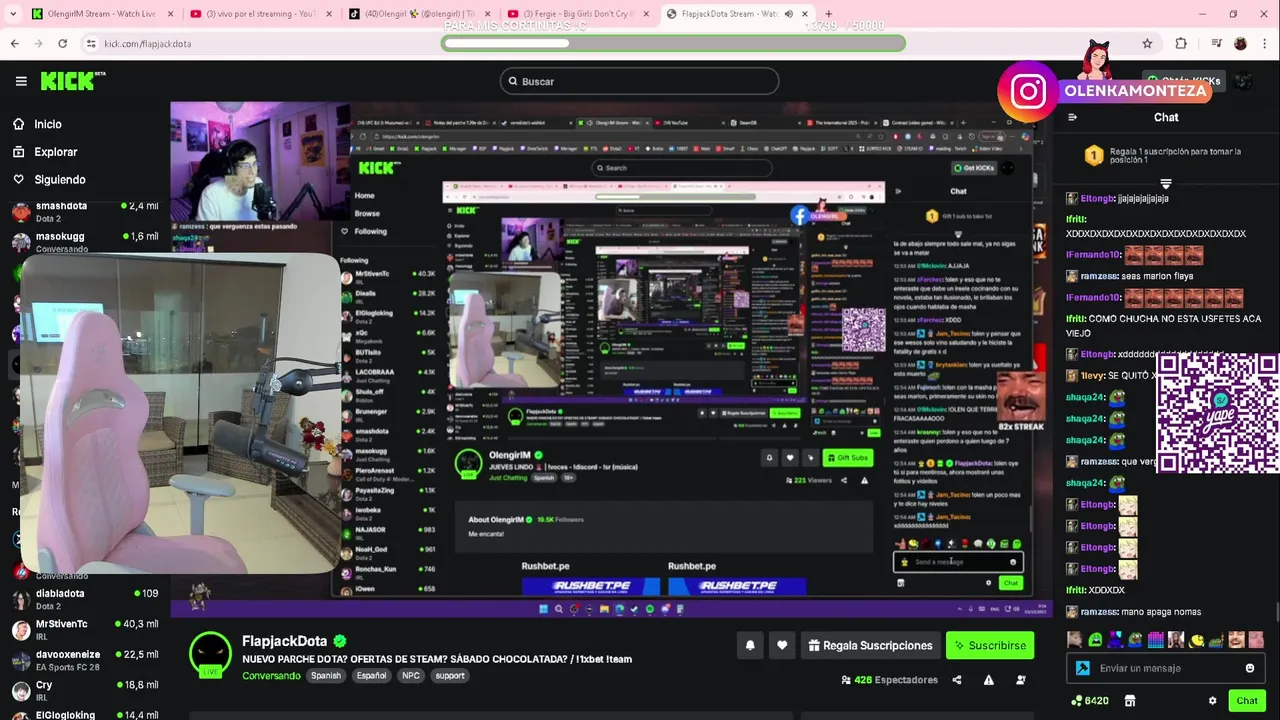Click the site information icon in address bar
This screenshot has height=720, width=1280.
(91, 44)
